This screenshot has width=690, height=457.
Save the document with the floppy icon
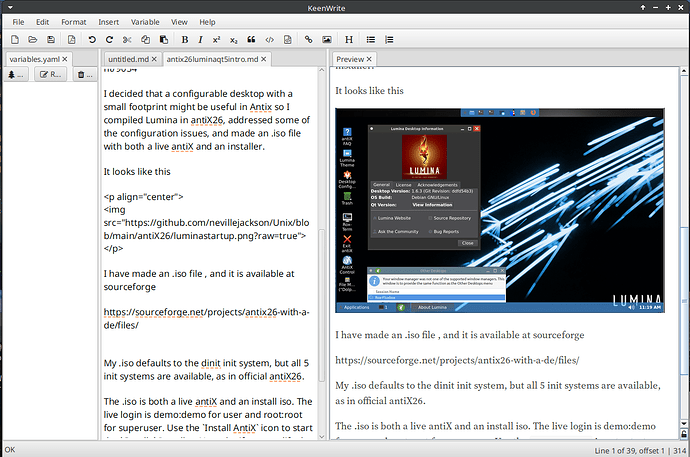51,40
